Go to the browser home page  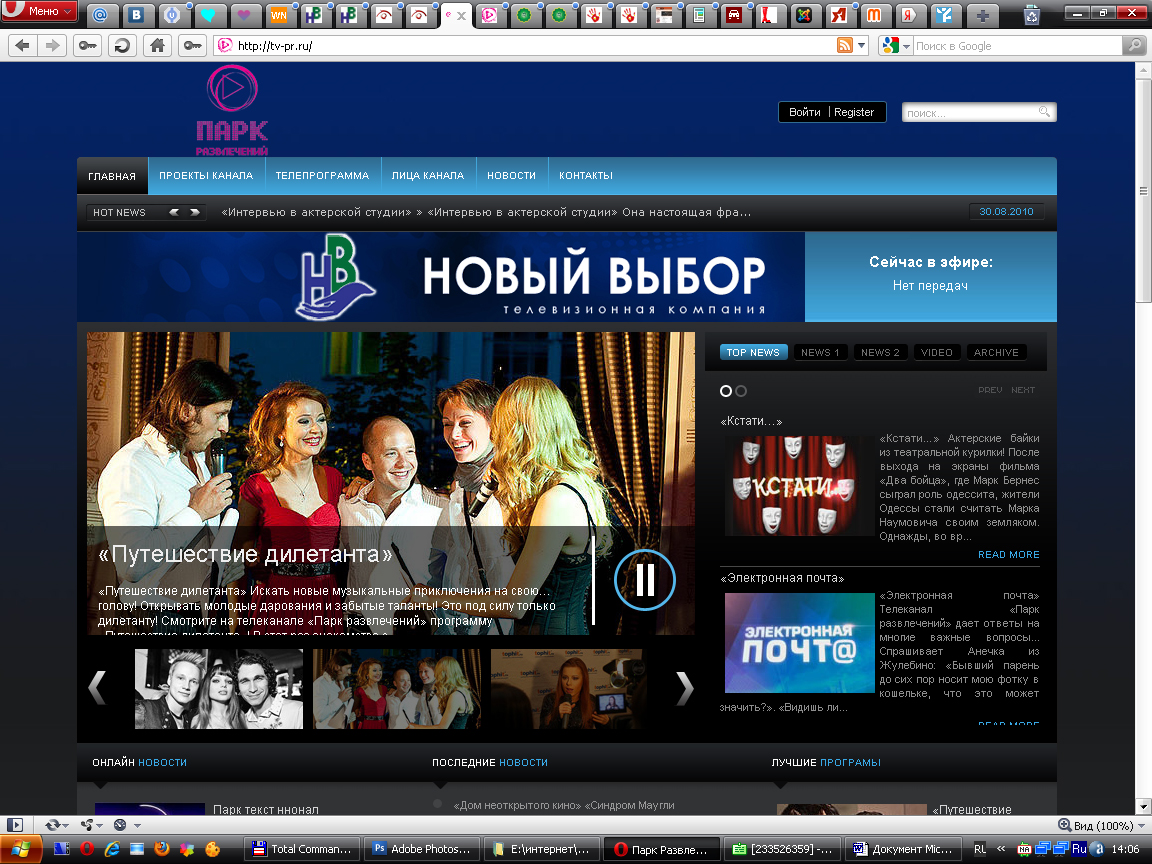click(x=155, y=46)
